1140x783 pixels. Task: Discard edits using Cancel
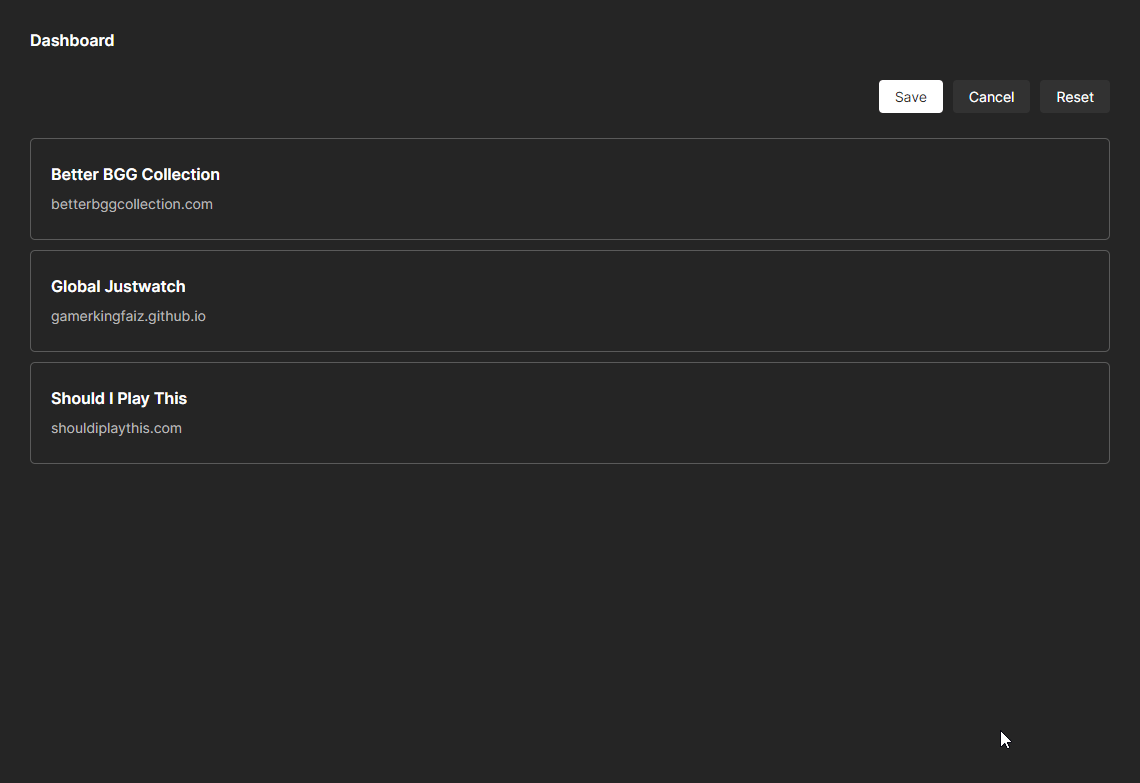(x=991, y=96)
